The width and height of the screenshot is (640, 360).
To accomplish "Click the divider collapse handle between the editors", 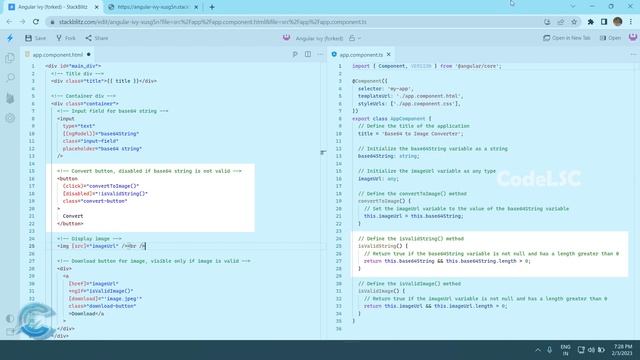I will [x=323, y=152].
